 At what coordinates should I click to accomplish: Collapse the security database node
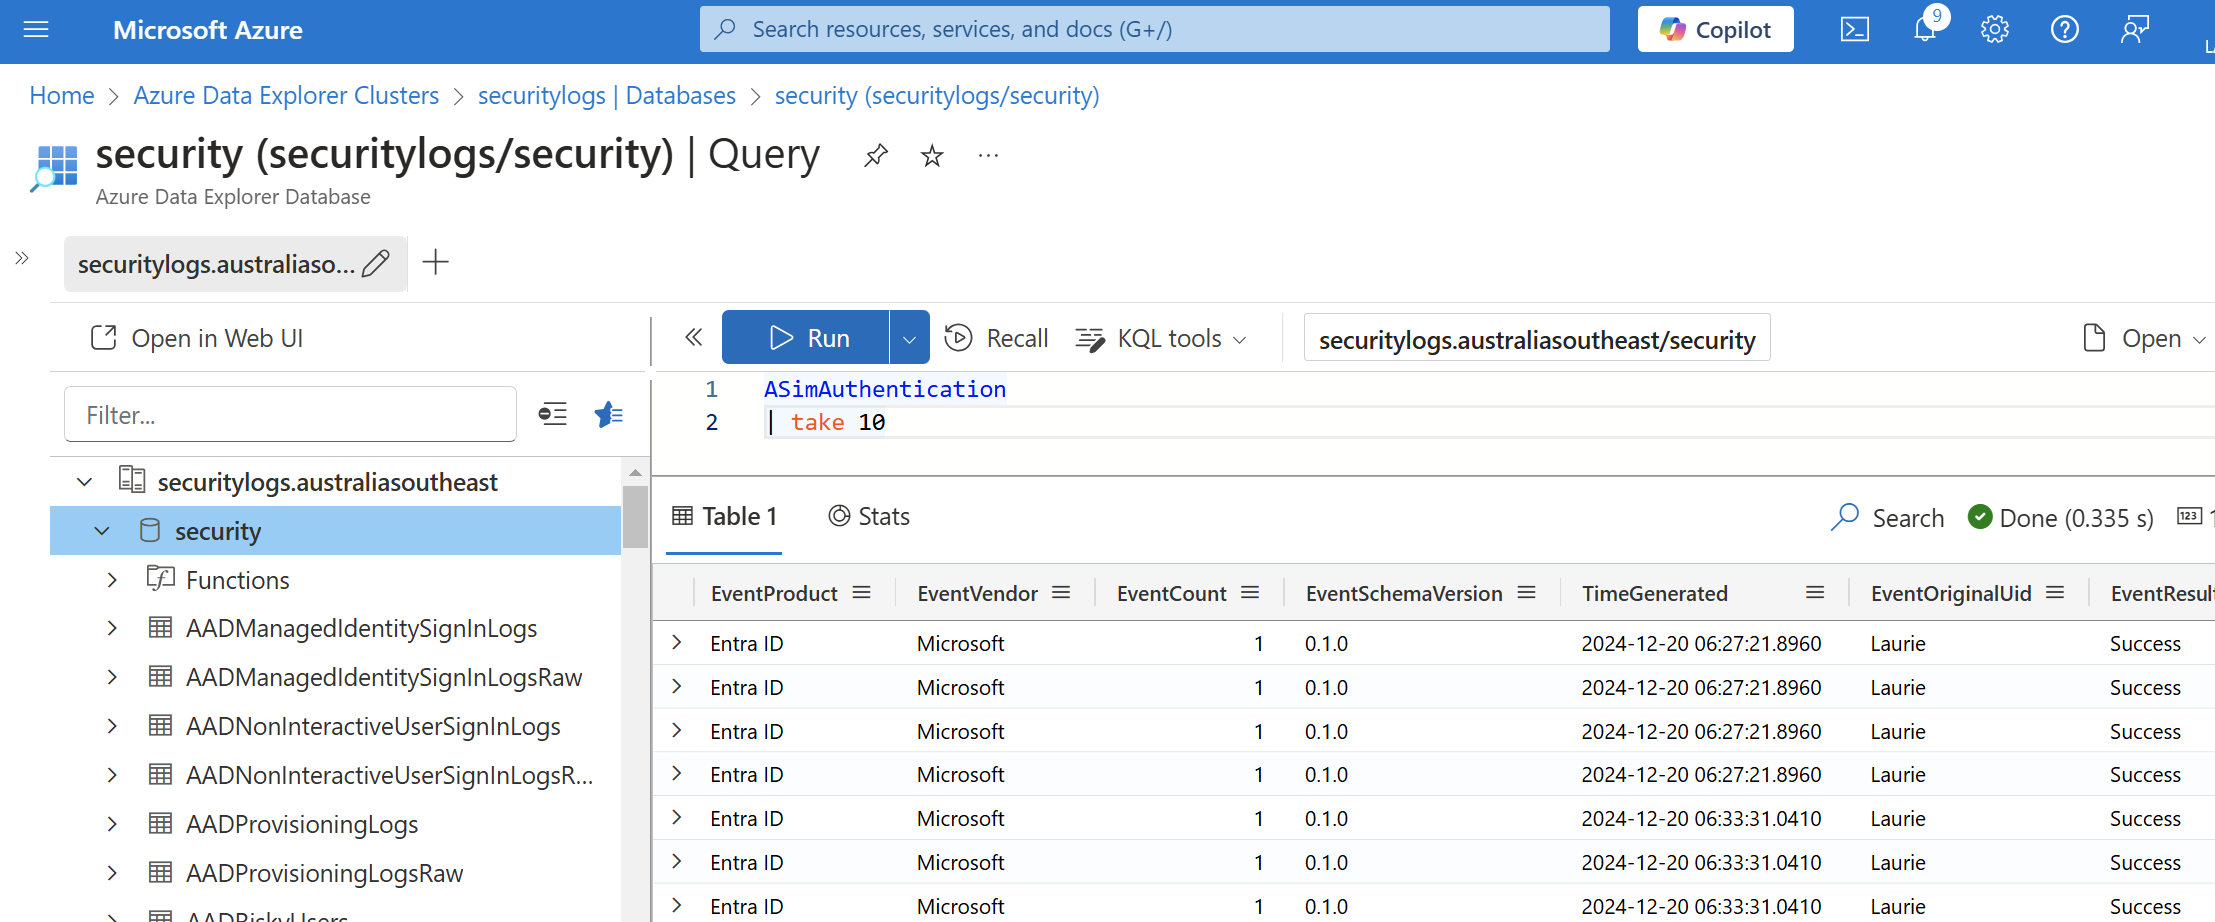tap(102, 531)
